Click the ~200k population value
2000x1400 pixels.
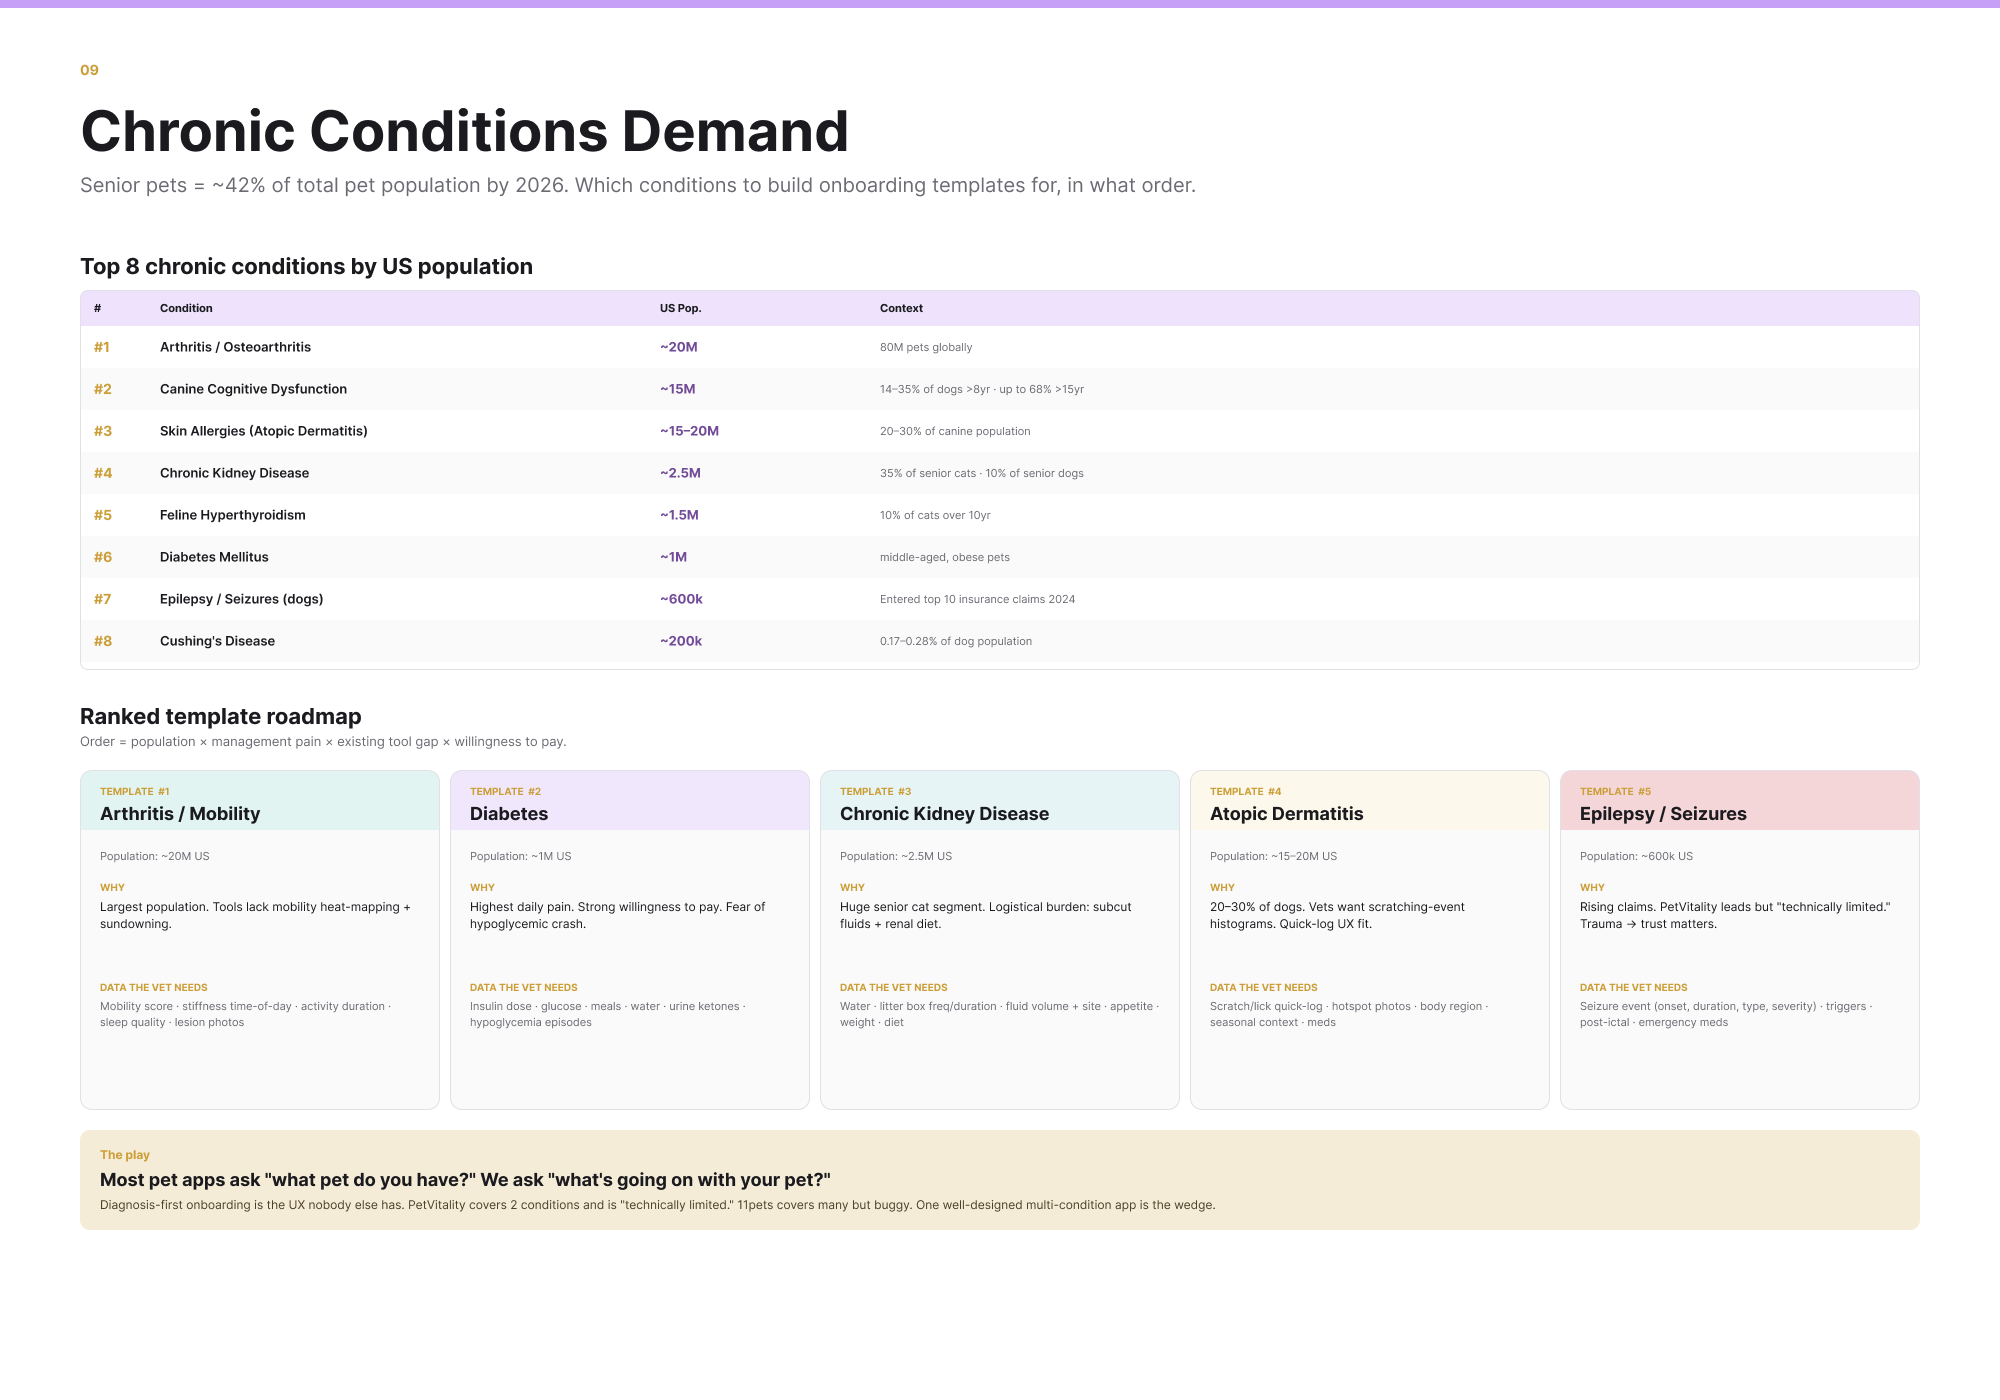pos(681,641)
